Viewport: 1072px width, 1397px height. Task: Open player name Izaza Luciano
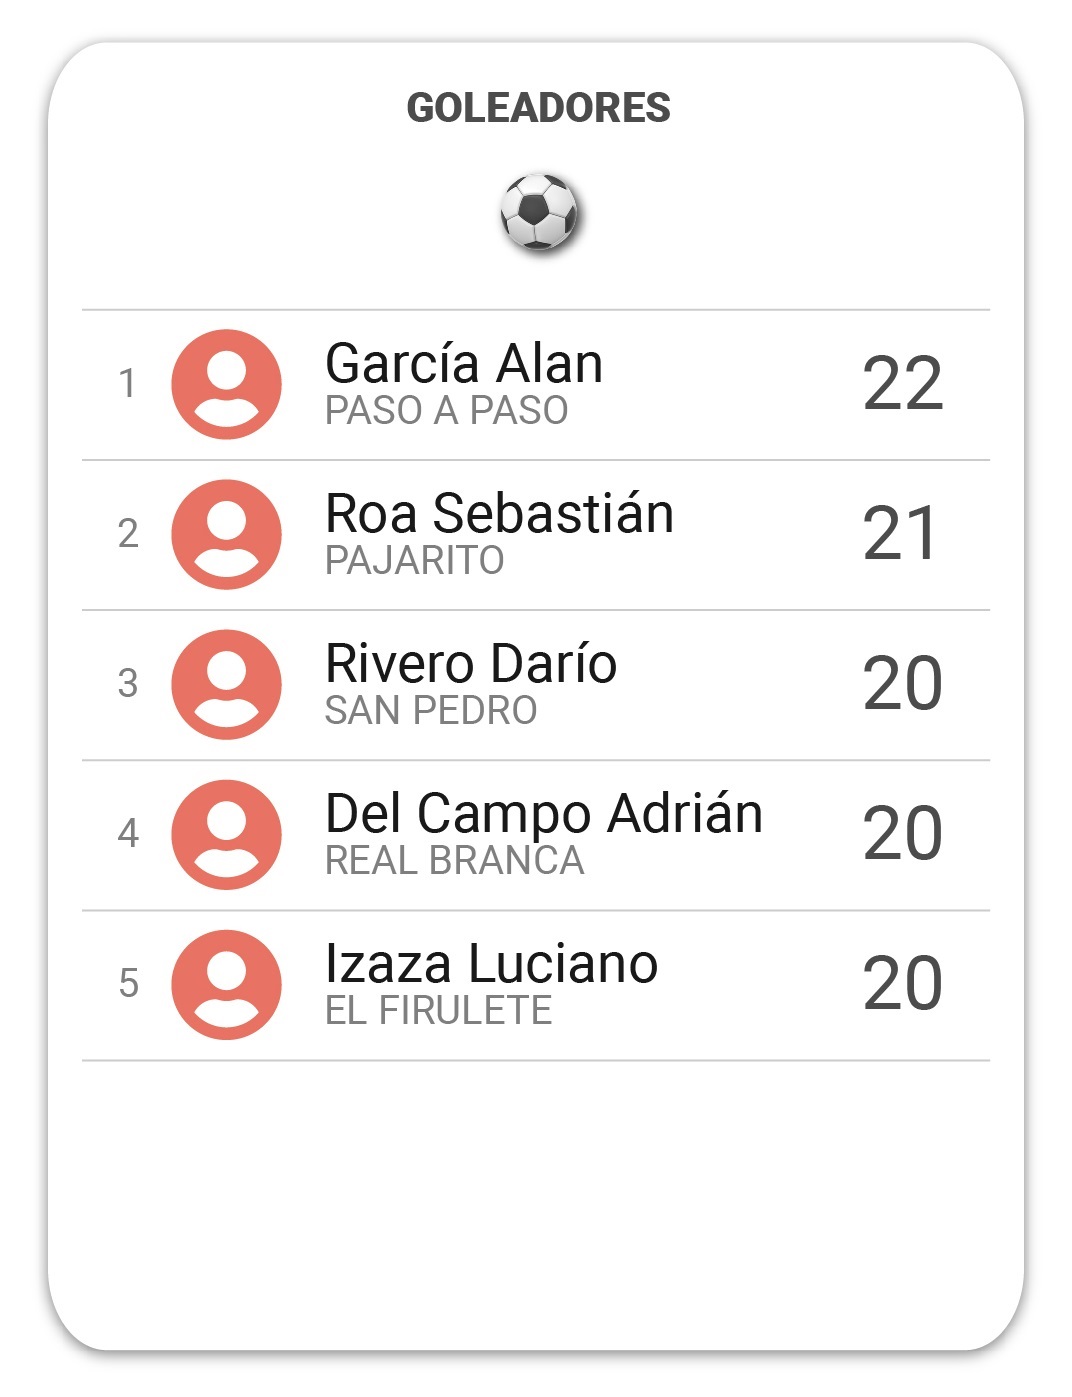tap(491, 963)
